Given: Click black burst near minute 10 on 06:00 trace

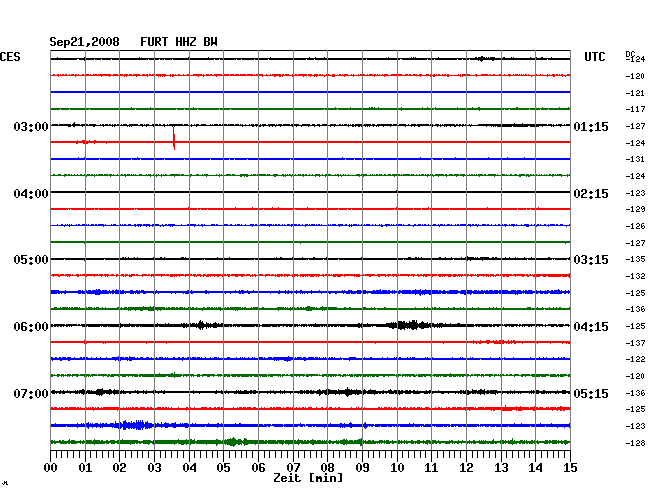Looking at the screenshot, I should [x=408, y=325].
